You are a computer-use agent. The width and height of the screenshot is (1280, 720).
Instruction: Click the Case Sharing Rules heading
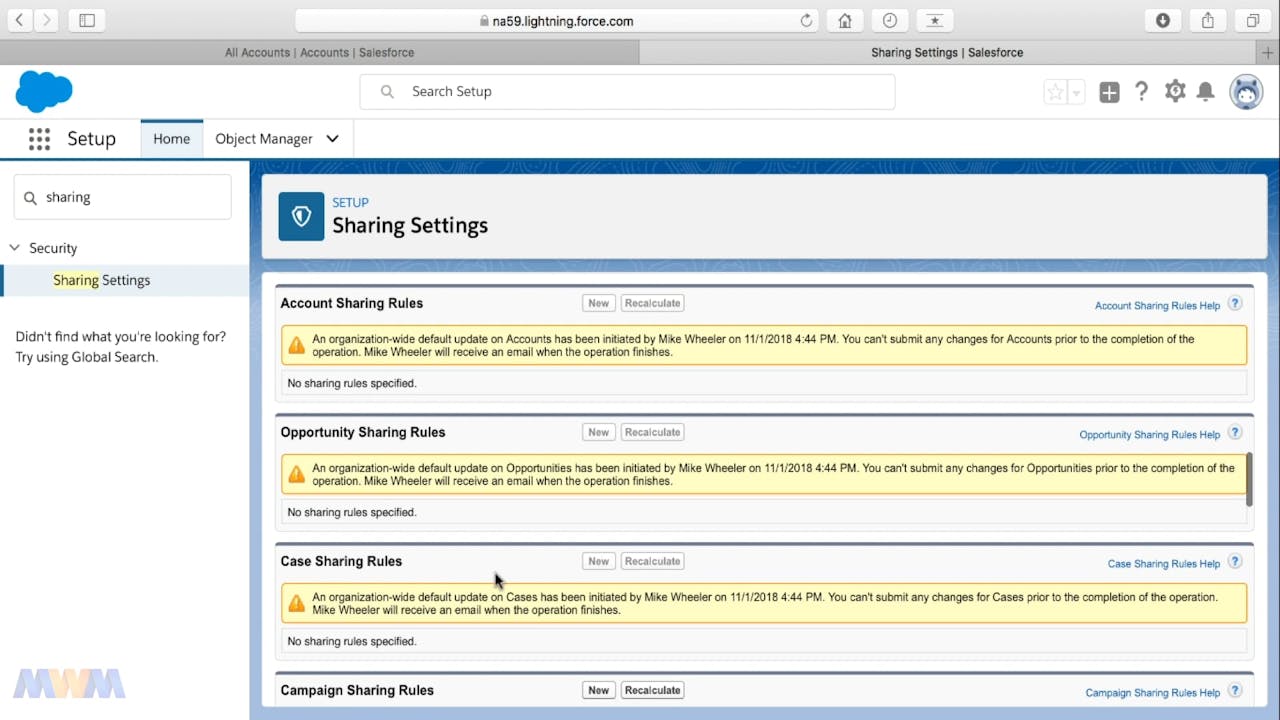[x=341, y=561]
